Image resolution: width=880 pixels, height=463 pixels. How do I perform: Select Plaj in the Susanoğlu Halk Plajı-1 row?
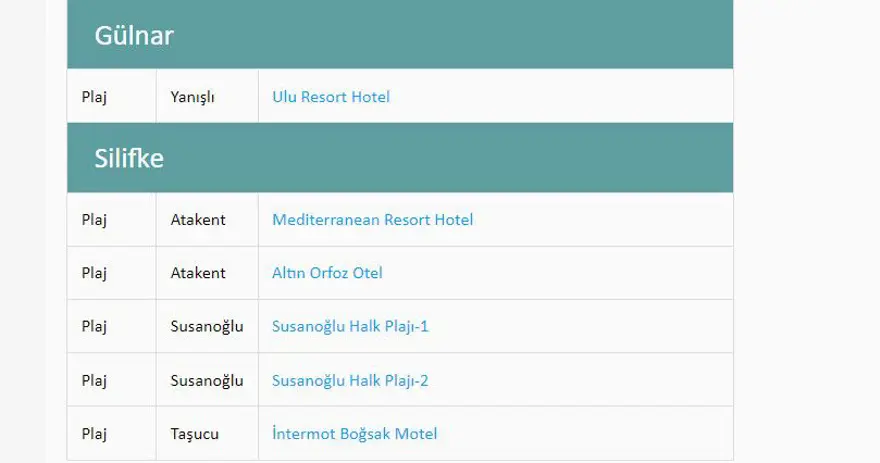point(94,327)
